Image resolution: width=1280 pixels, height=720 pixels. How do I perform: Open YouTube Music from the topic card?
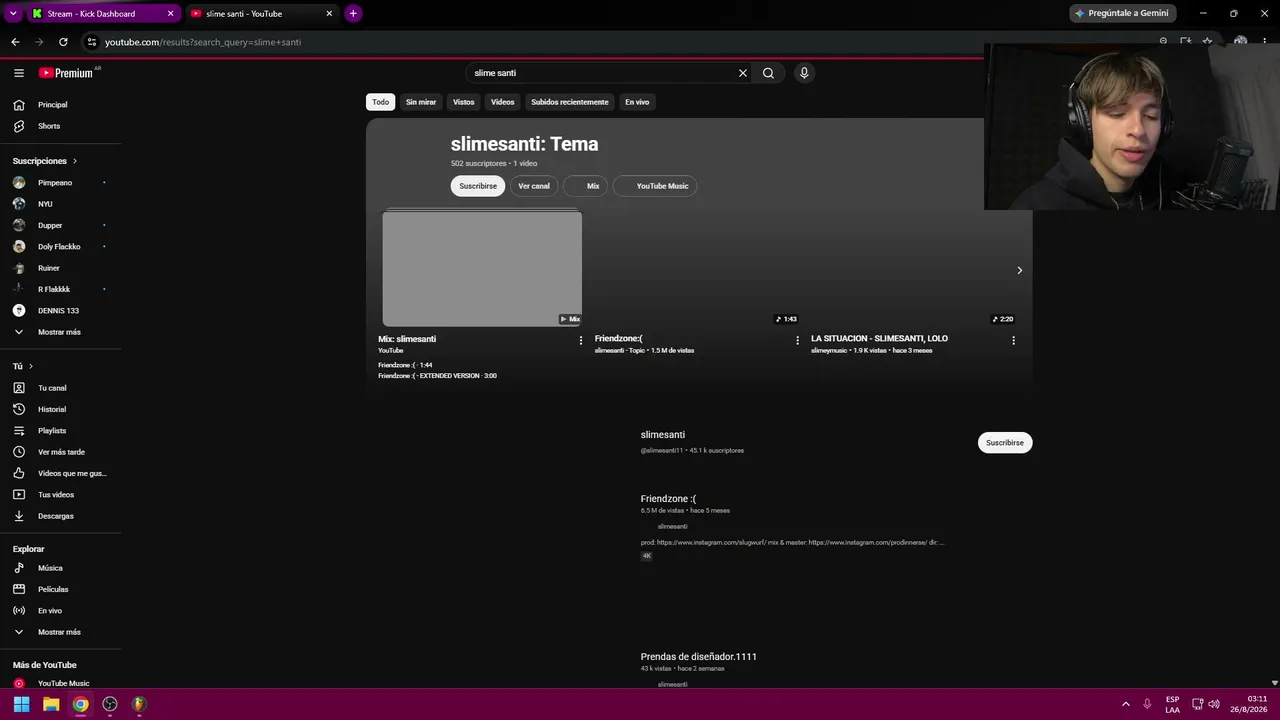tap(655, 186)
